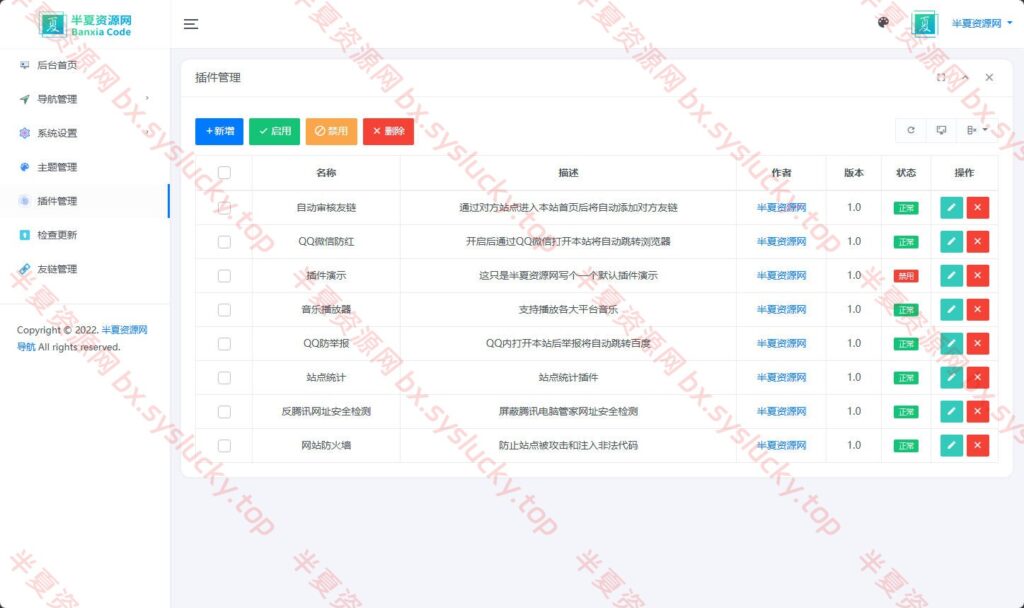Toggle the select-all header checkbox
The image size is (1024, 608).
pos(224,172)
